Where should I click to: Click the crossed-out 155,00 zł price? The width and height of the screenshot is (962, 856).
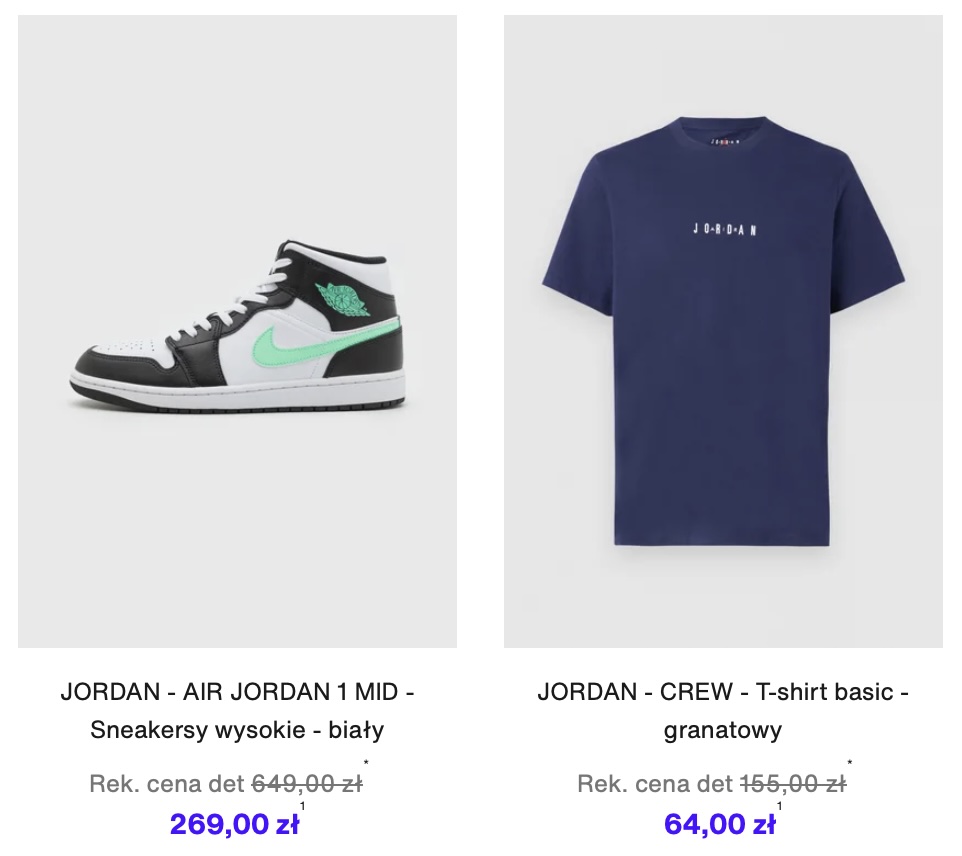[x=793, y=784]
